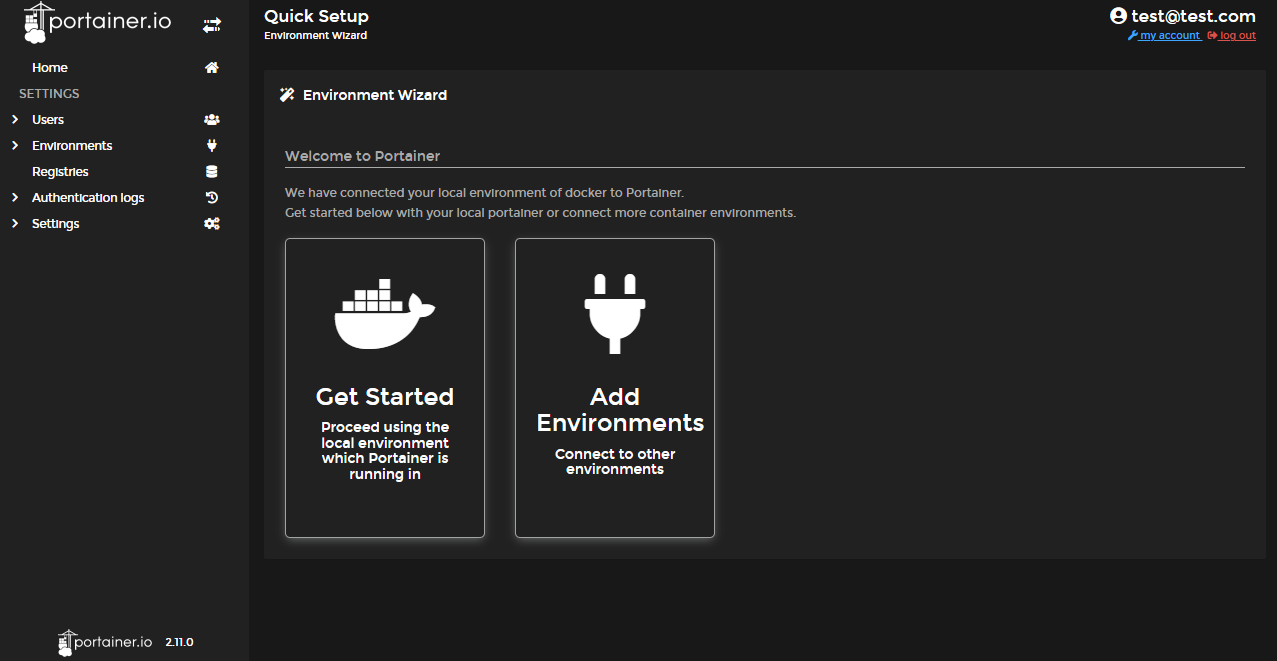
Task: Click the user avatar icon beside test@test.com
Action: tap(1119, 16)
